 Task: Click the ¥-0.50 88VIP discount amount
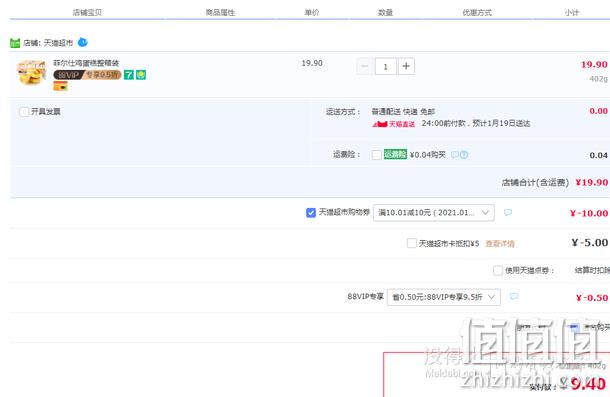click(x=592, y=298)
